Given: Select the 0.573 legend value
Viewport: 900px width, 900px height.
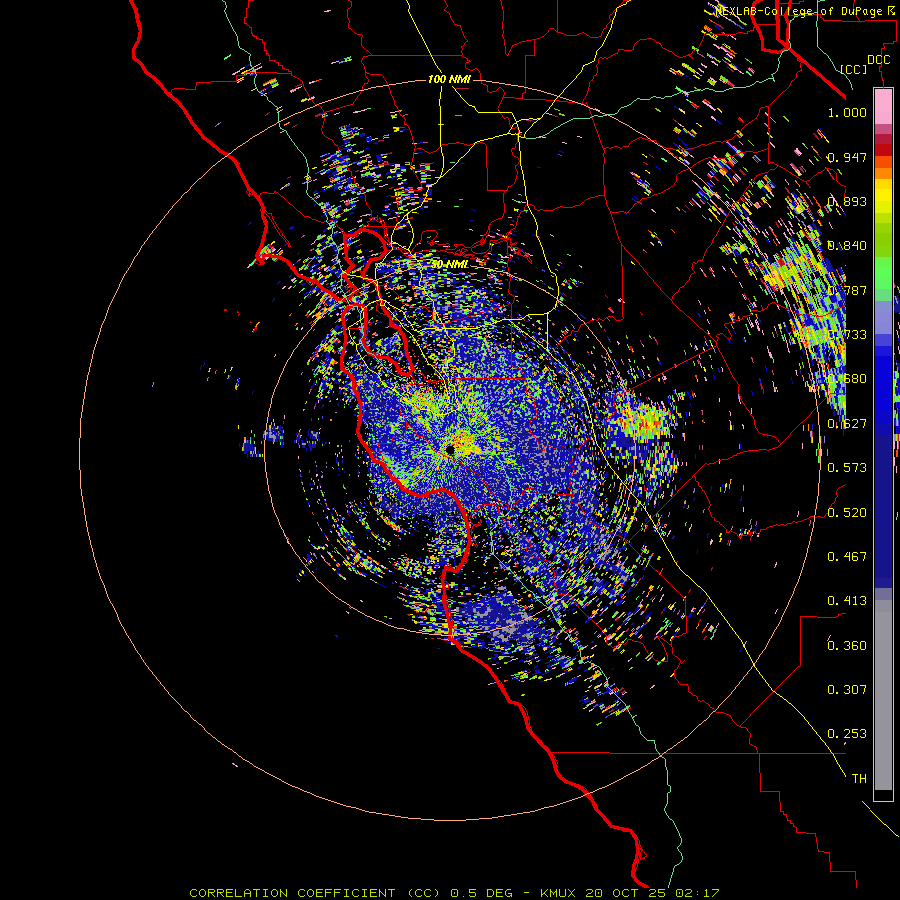Looking at the screenshot, I should (x=847, y=468).
